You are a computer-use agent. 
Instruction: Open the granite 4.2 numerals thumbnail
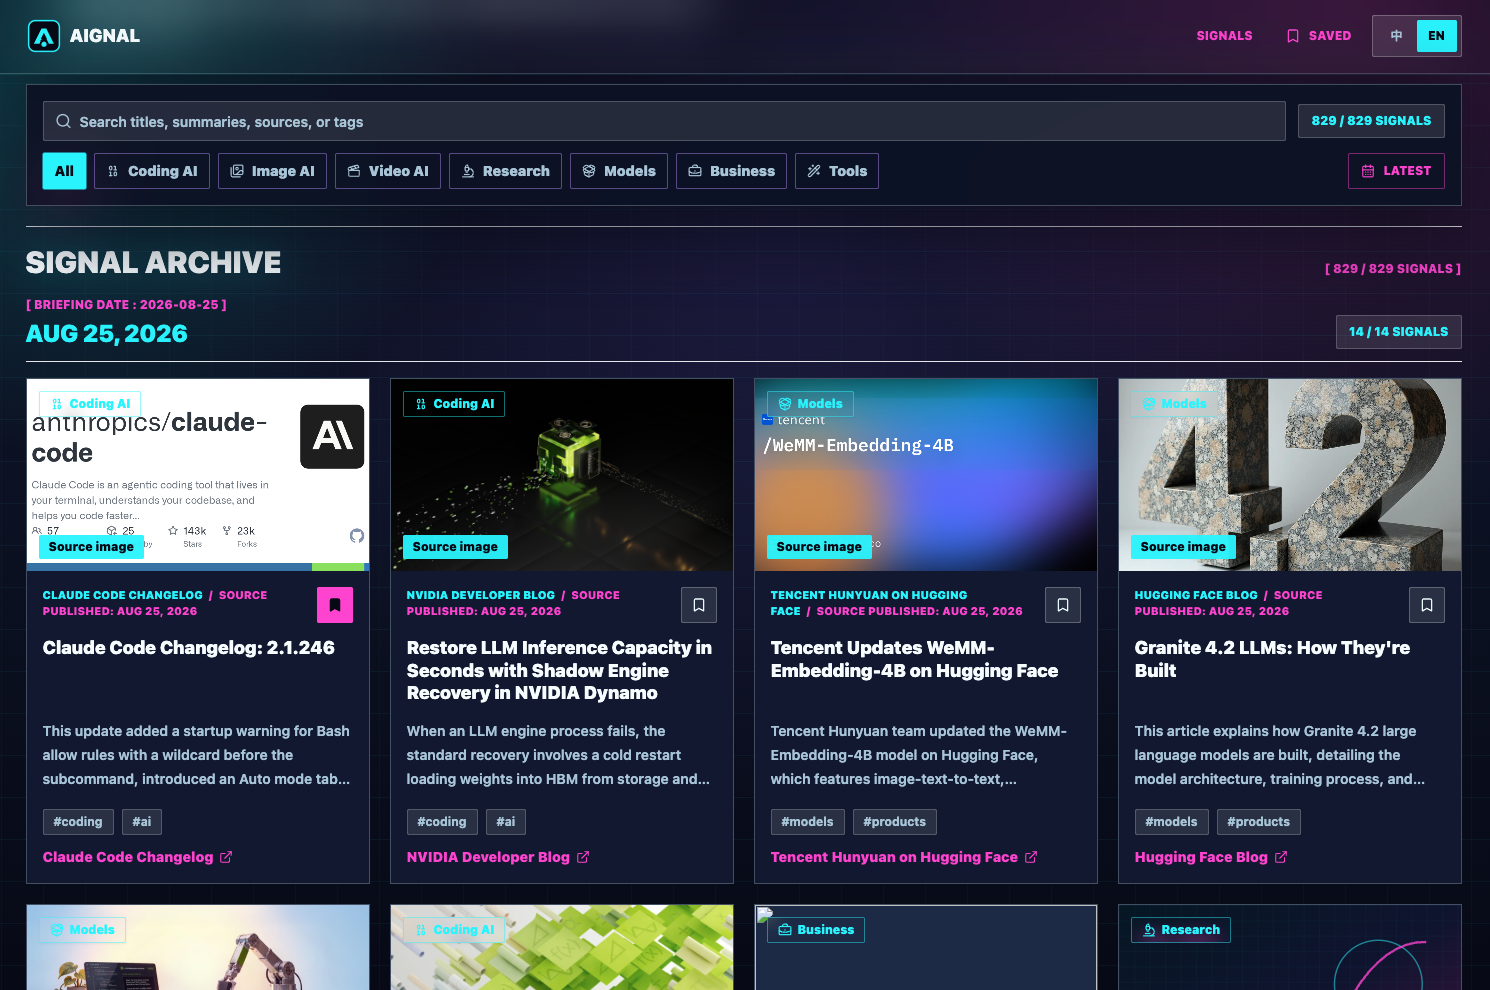click(x=1290, y=475)
